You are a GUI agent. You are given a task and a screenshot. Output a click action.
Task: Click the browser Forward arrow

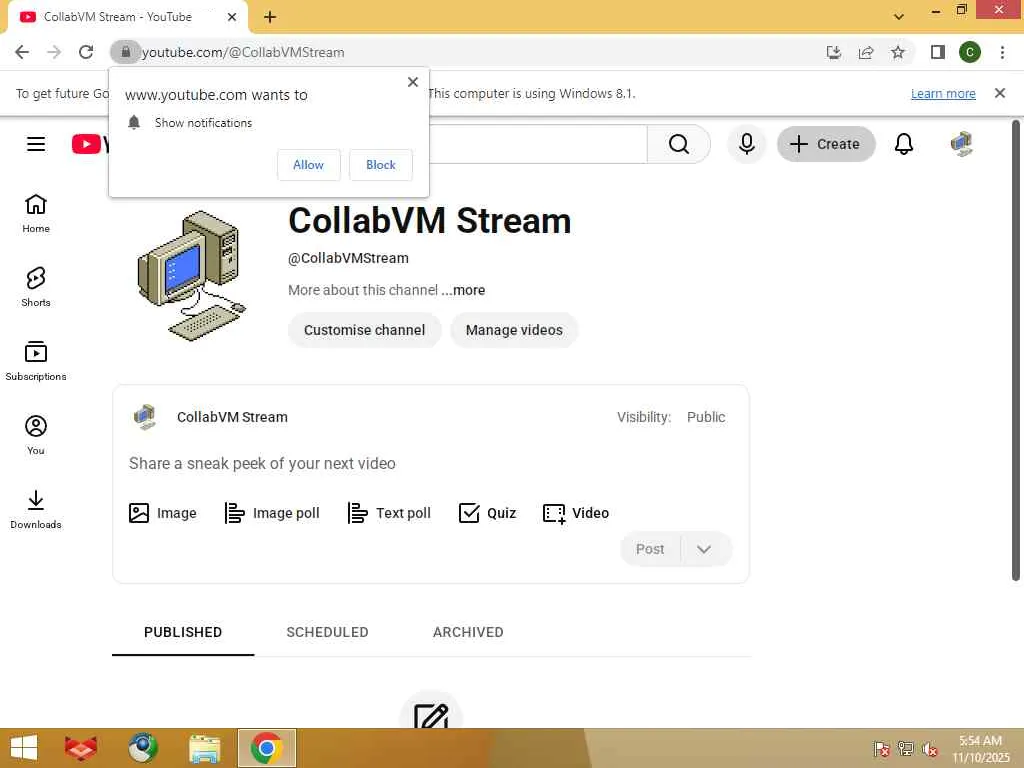(54, 52)
